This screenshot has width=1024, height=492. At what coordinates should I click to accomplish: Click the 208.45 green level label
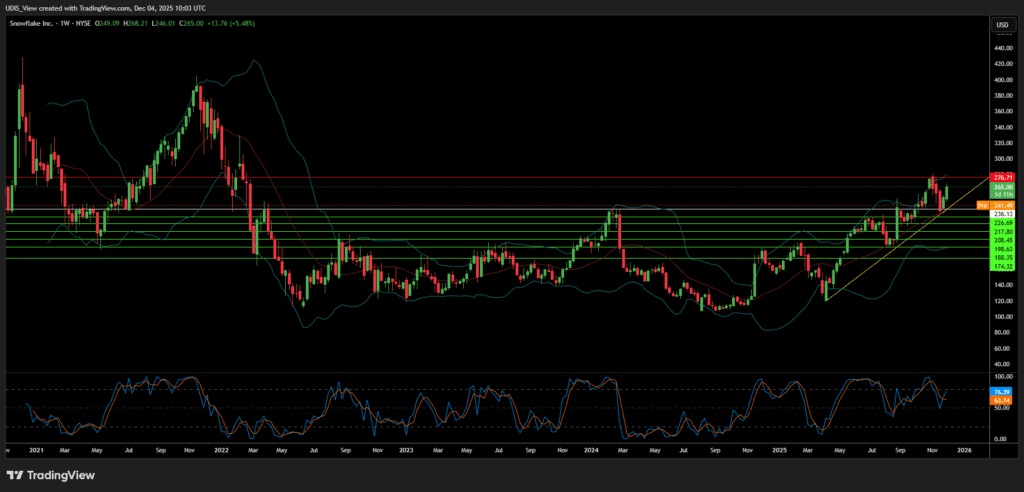pos(1002,240)
